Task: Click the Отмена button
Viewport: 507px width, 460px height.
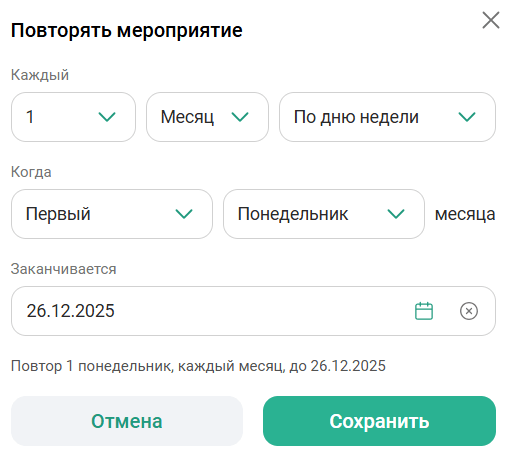Action: 127,421
